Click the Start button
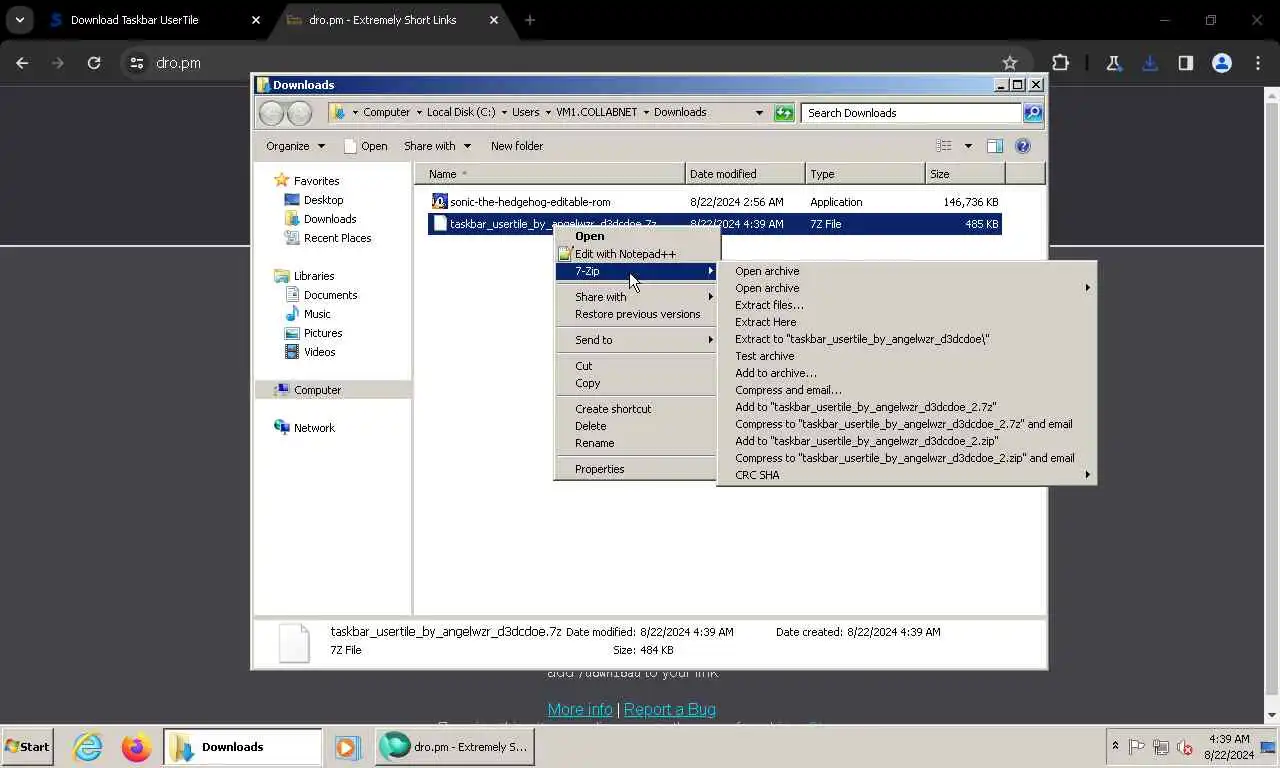 pyautogui.click(x=28, y=747)
